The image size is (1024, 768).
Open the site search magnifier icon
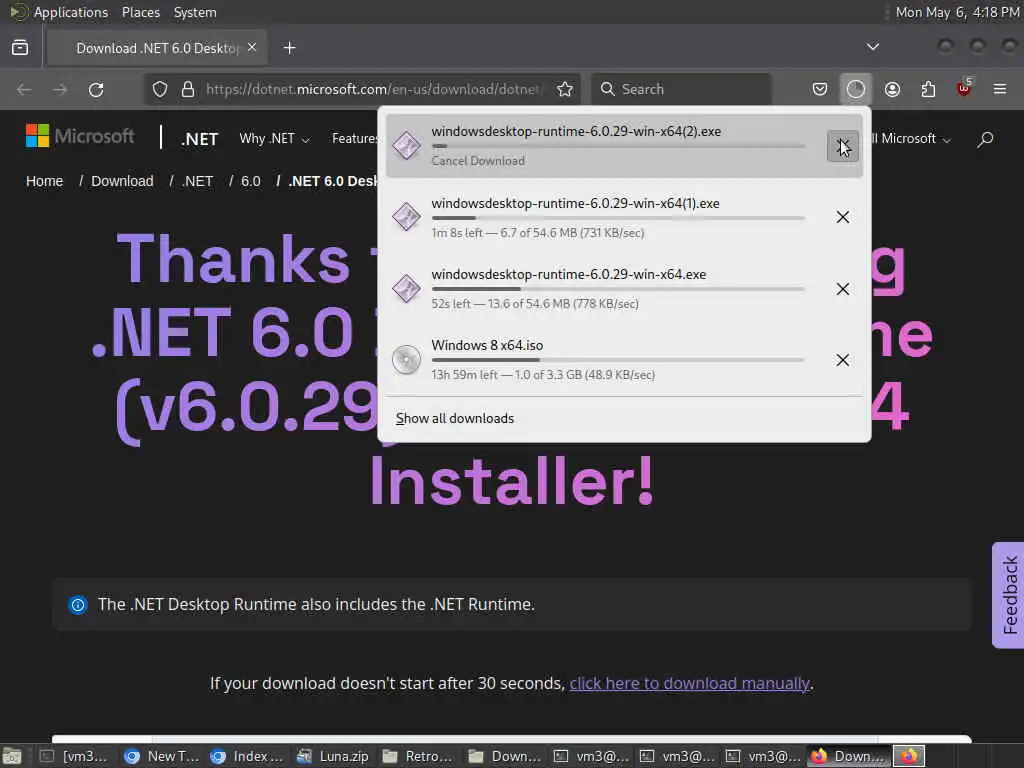[x=985, y=138]
